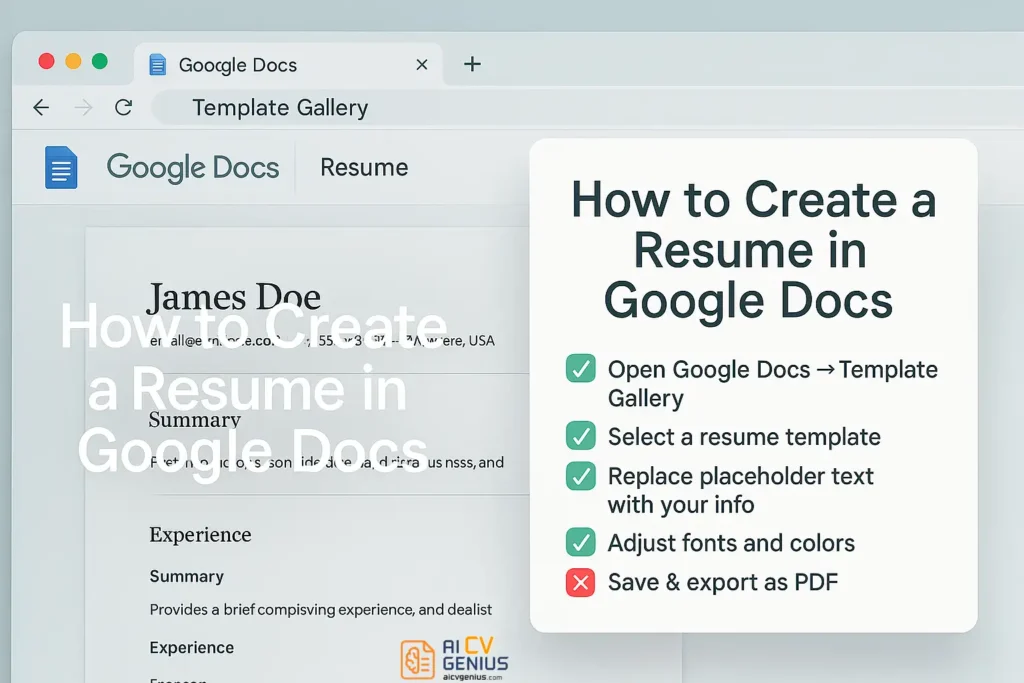This screenshot has height=683, width=1024.
Task: Open a new tab with the plus icon
Action: pos(472,64)
